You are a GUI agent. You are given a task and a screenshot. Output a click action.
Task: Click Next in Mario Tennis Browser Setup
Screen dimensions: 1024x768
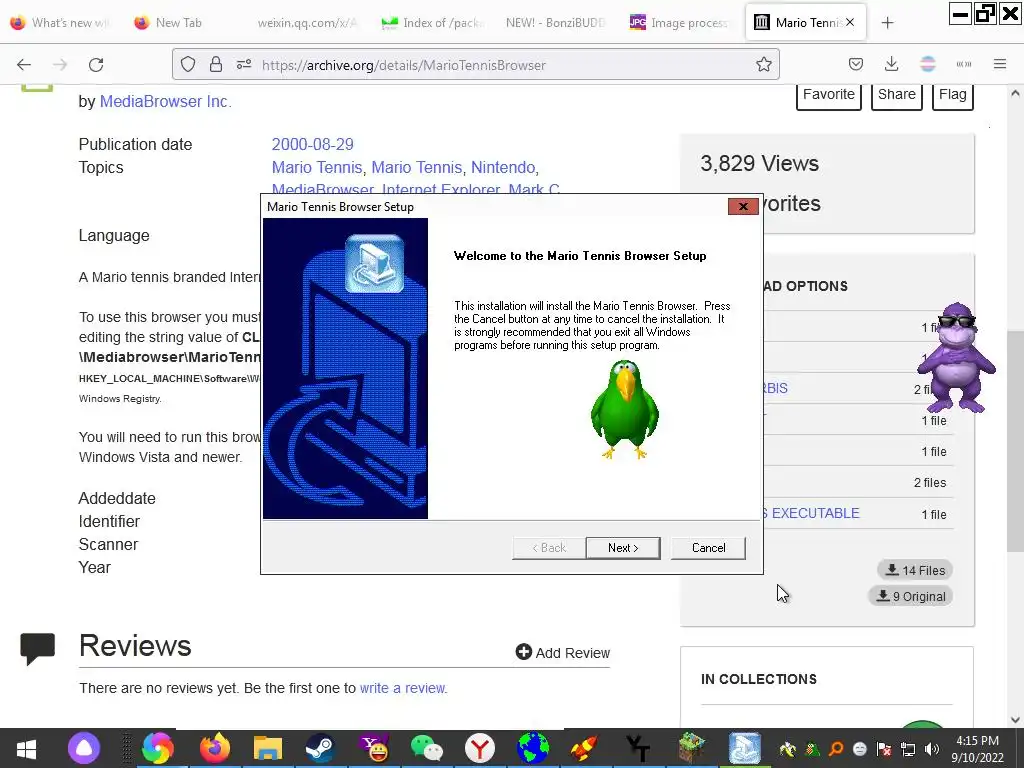point(622,548)
